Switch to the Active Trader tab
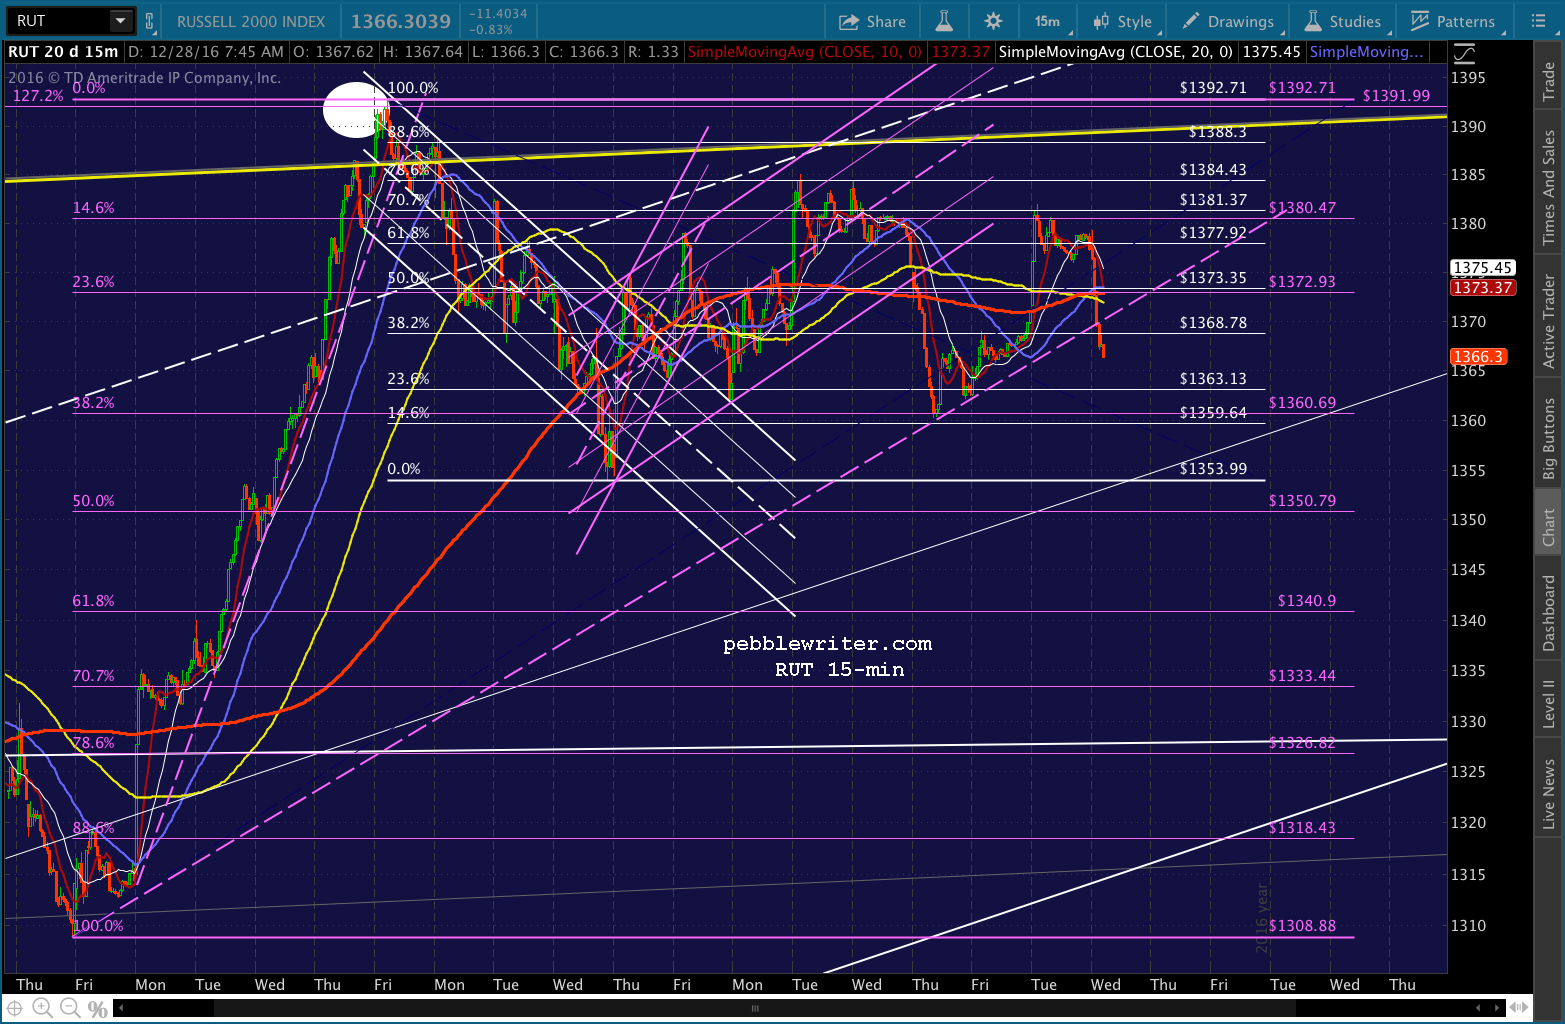This screenshot has width=1565, height=1024. pos(1549,322)
